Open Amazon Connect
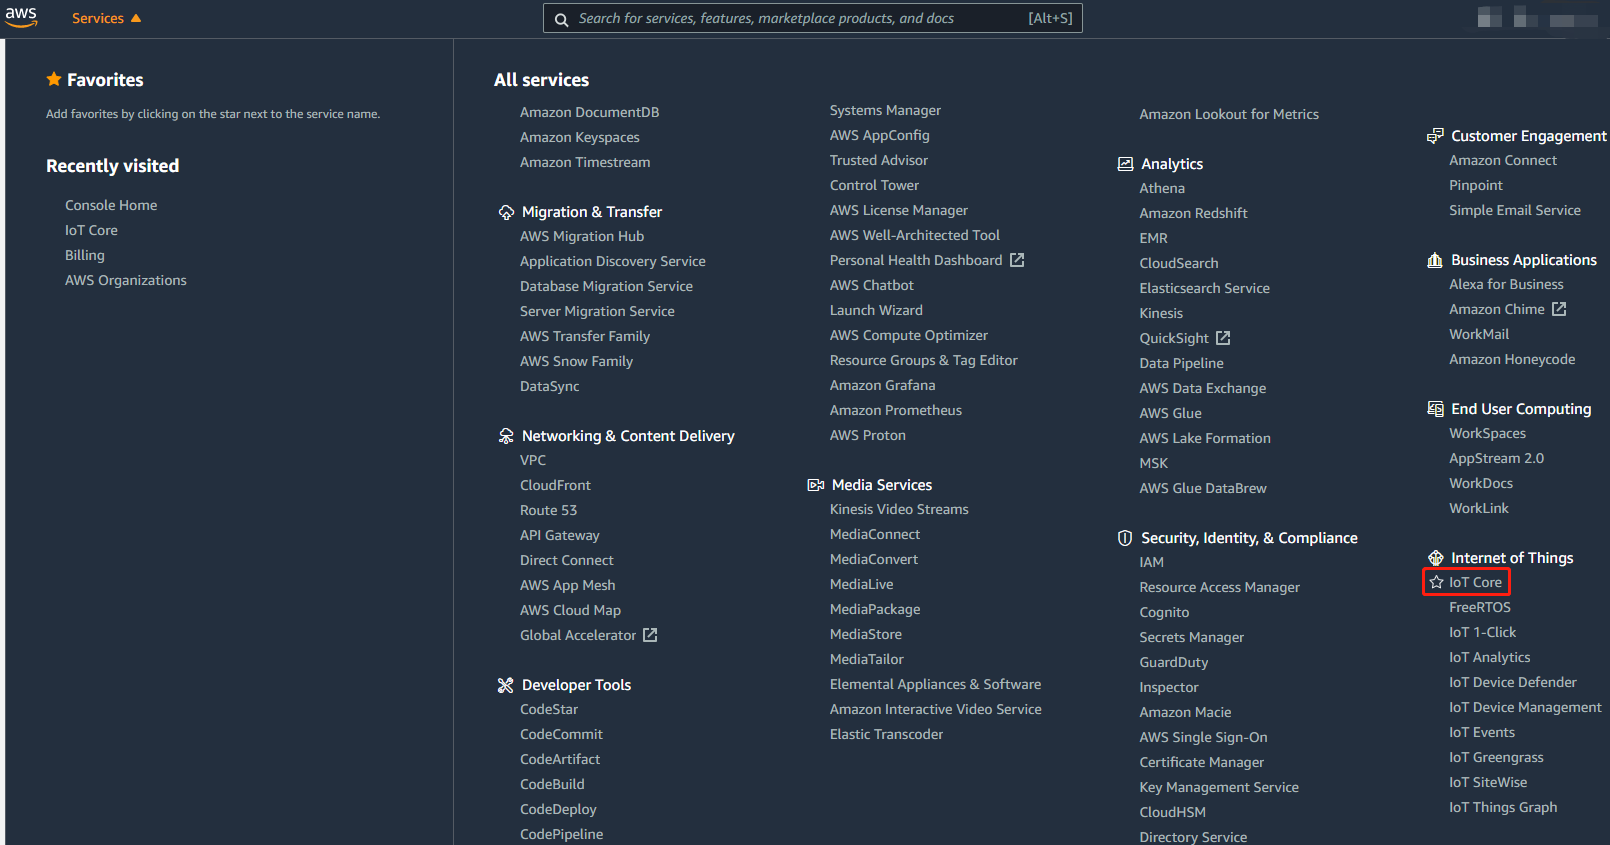Viewport: 1610px width, 845px height. (1503, 160)
